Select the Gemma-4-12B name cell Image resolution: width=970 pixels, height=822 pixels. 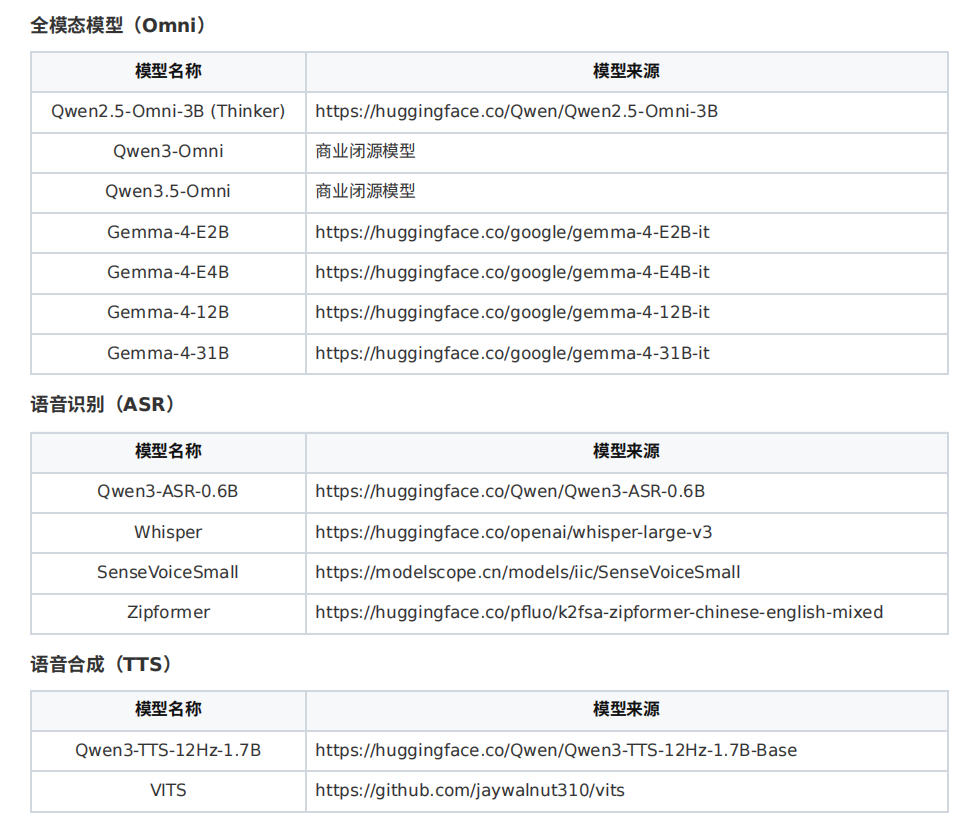pos(168,313)
